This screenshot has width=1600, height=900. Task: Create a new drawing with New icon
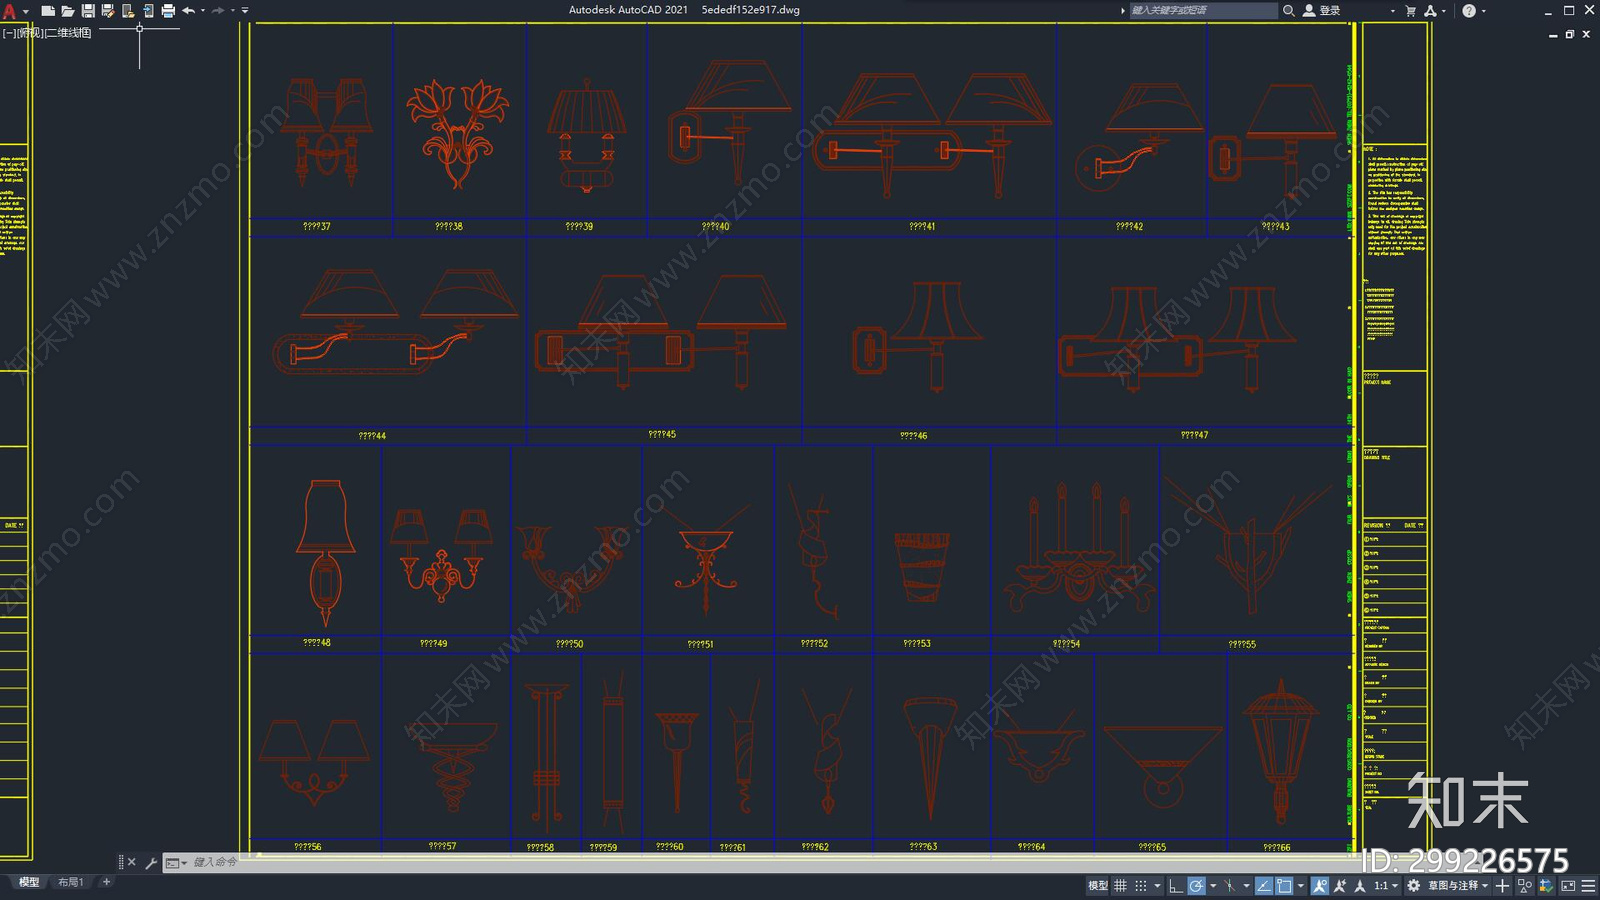tap(47, 10)
